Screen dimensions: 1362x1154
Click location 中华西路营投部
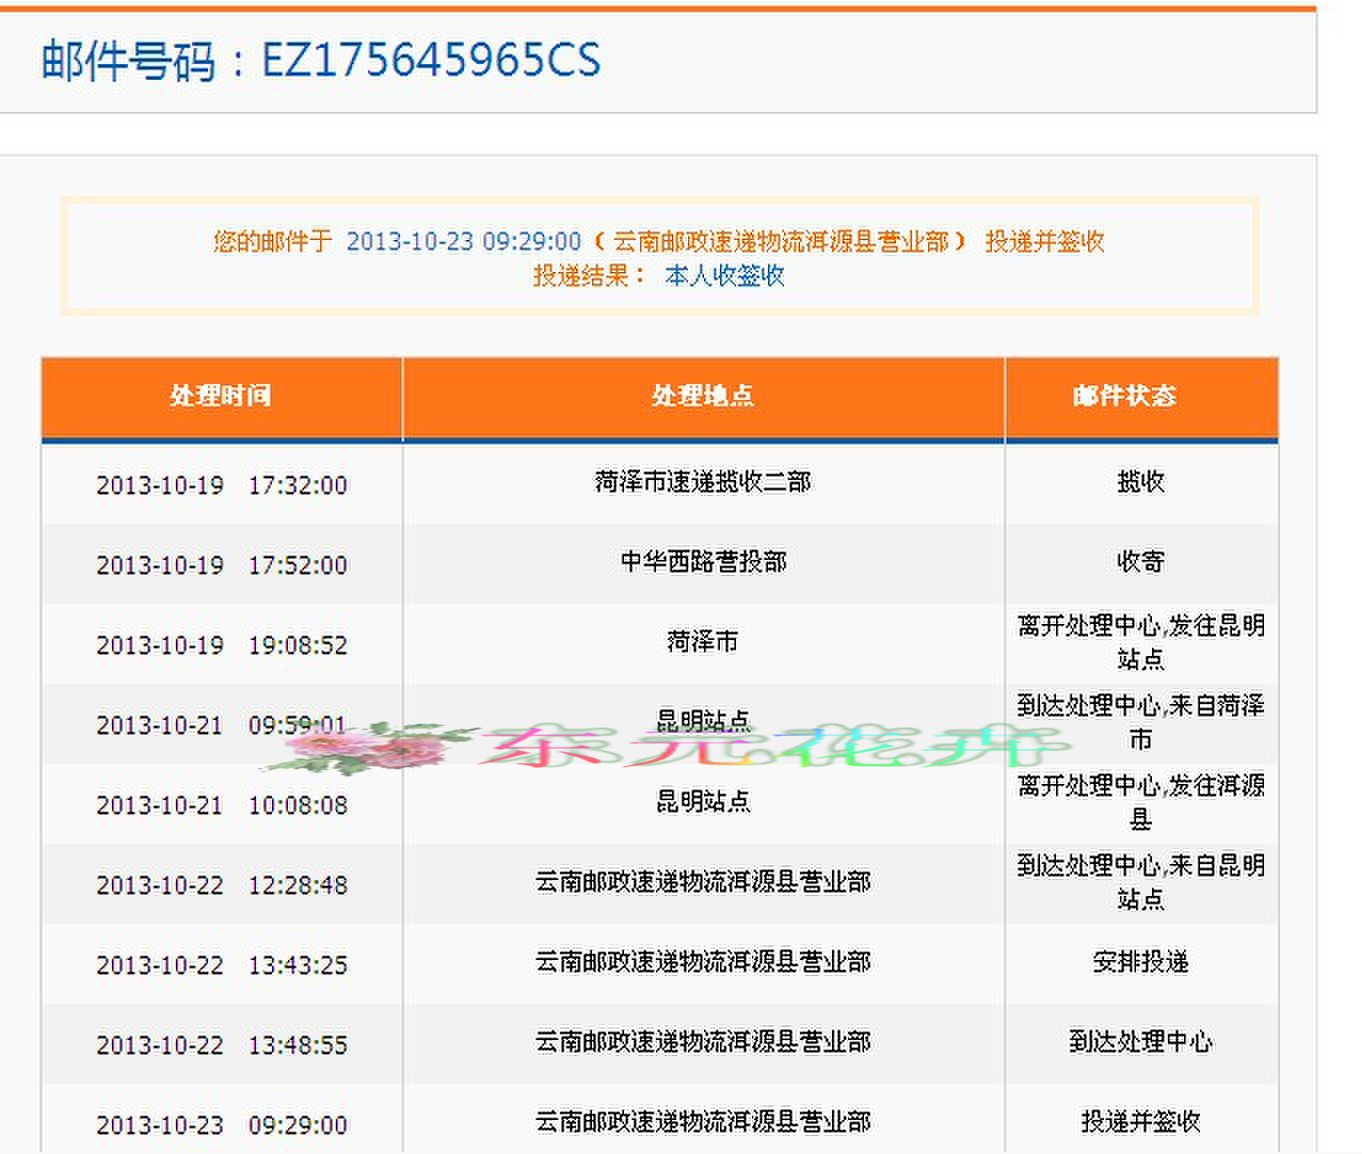tap(703, 562)
